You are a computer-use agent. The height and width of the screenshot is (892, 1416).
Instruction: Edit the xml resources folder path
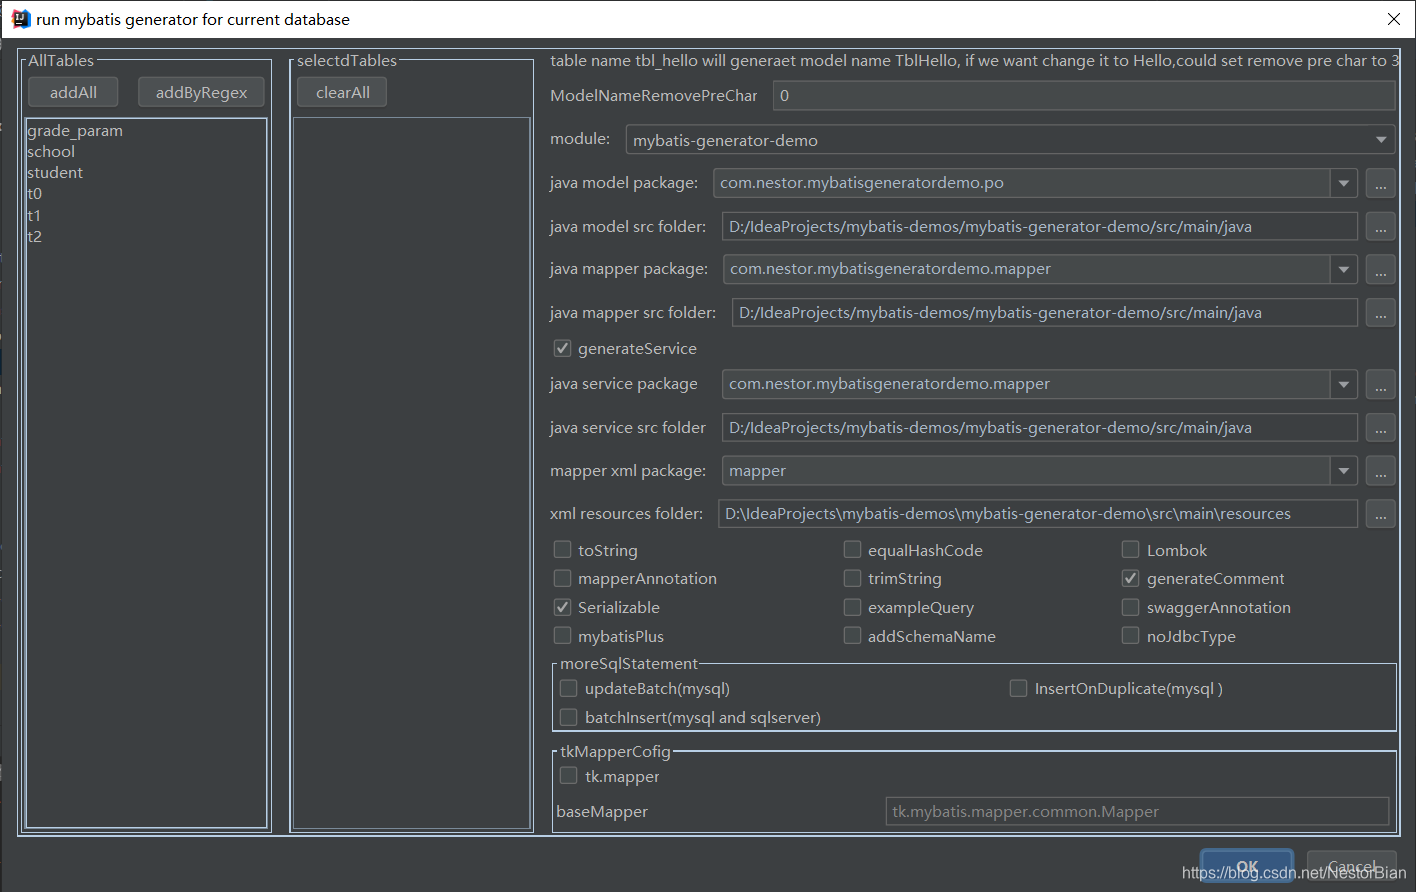(x=1038, y=513)
